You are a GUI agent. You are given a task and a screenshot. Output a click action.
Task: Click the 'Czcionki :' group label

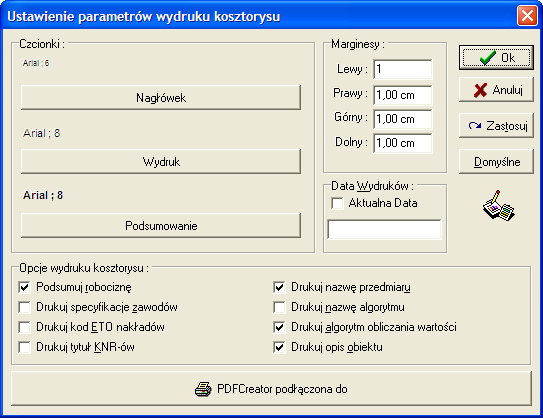42,44
